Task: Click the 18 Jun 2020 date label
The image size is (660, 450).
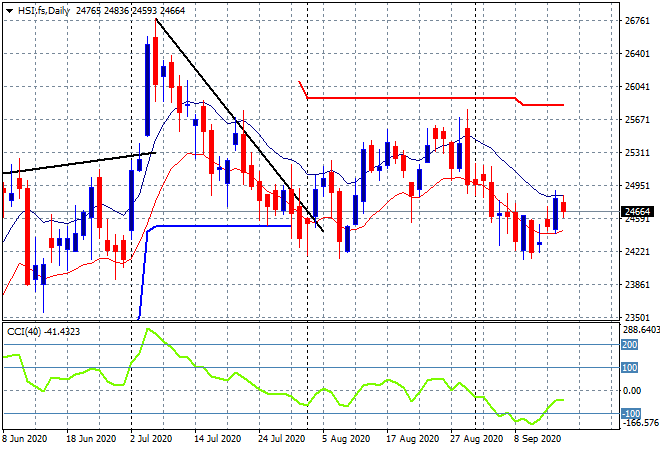Action: tap(91, 439)
